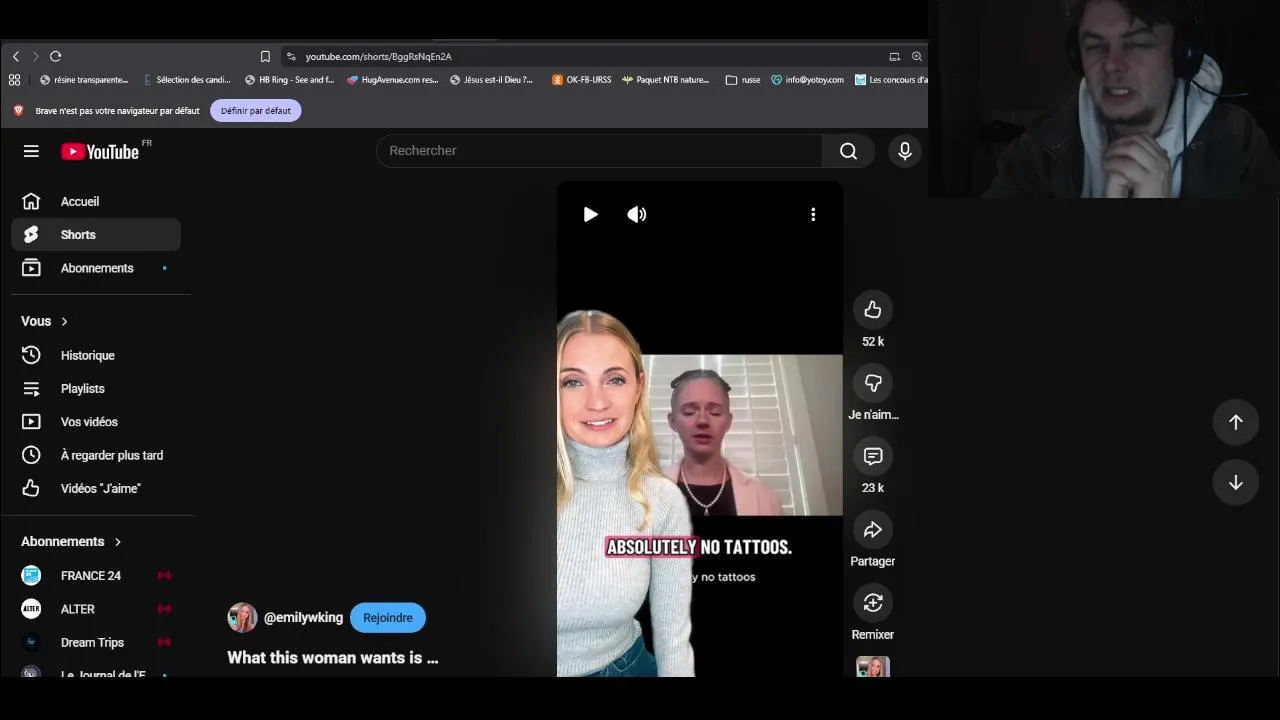This screenshot has height=720, width=1280.
Task: Click Définir par défaut button
Action: click(256, 111)
